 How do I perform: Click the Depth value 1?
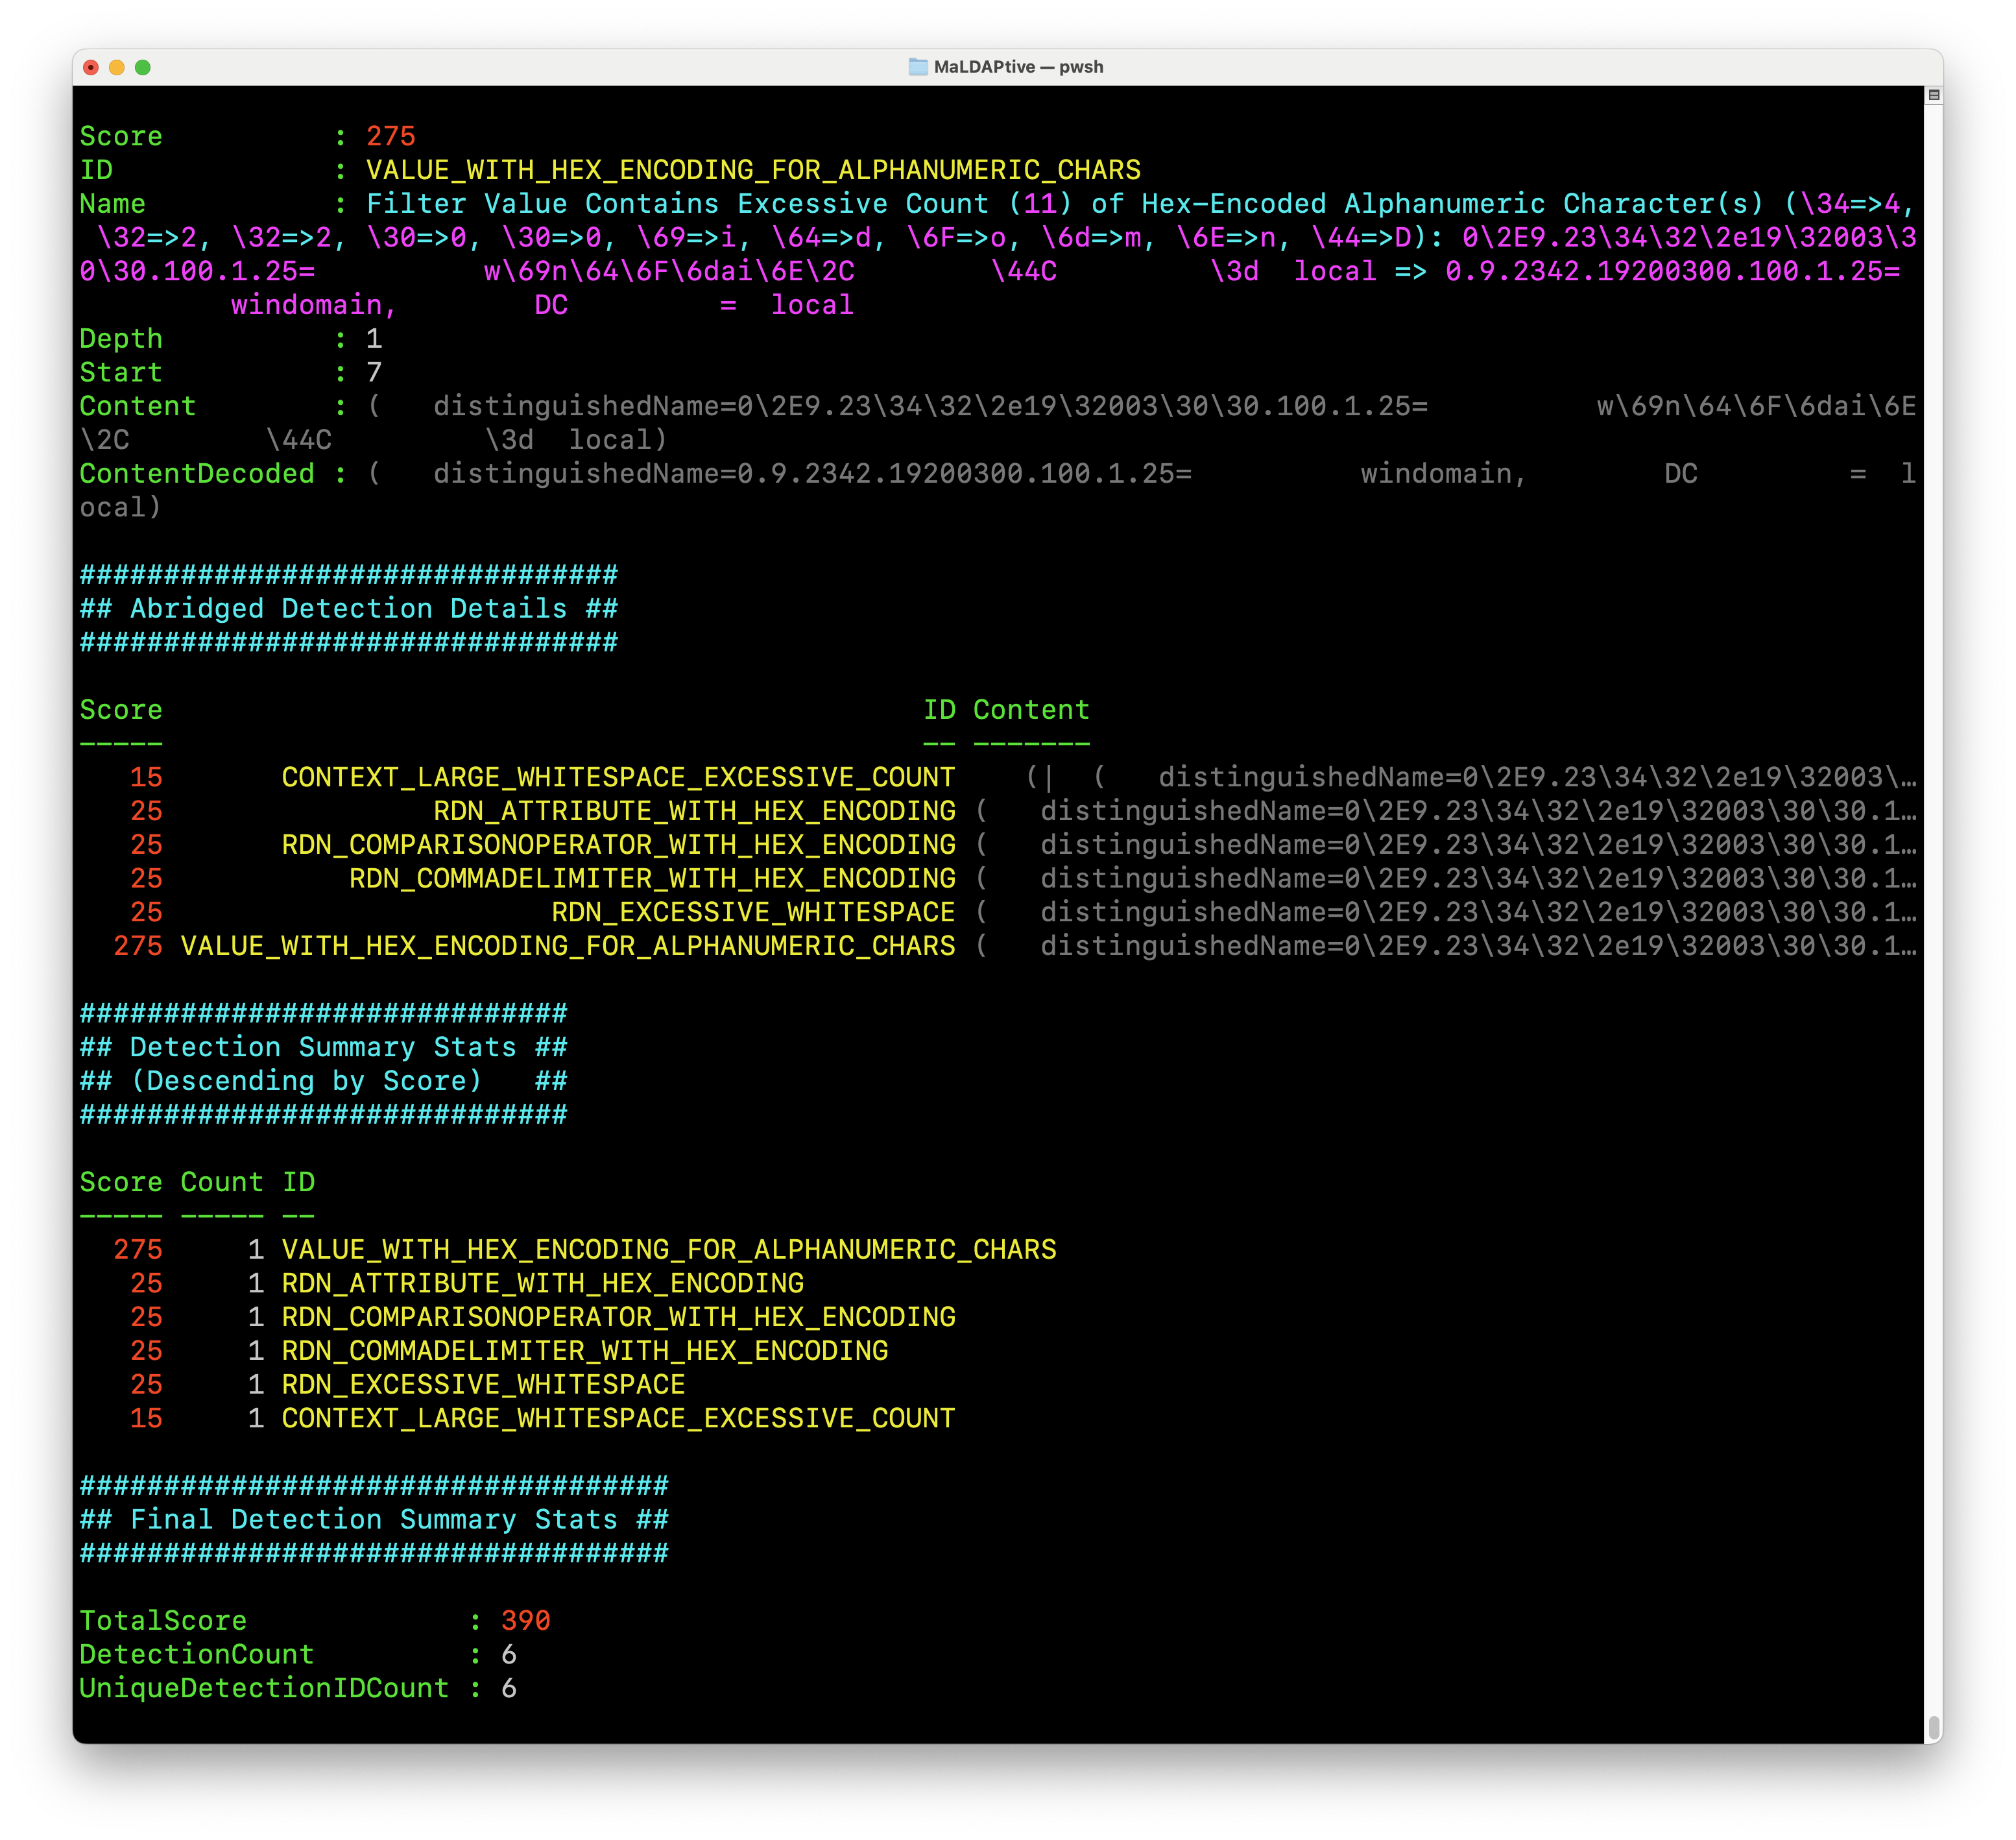point(374,339)
